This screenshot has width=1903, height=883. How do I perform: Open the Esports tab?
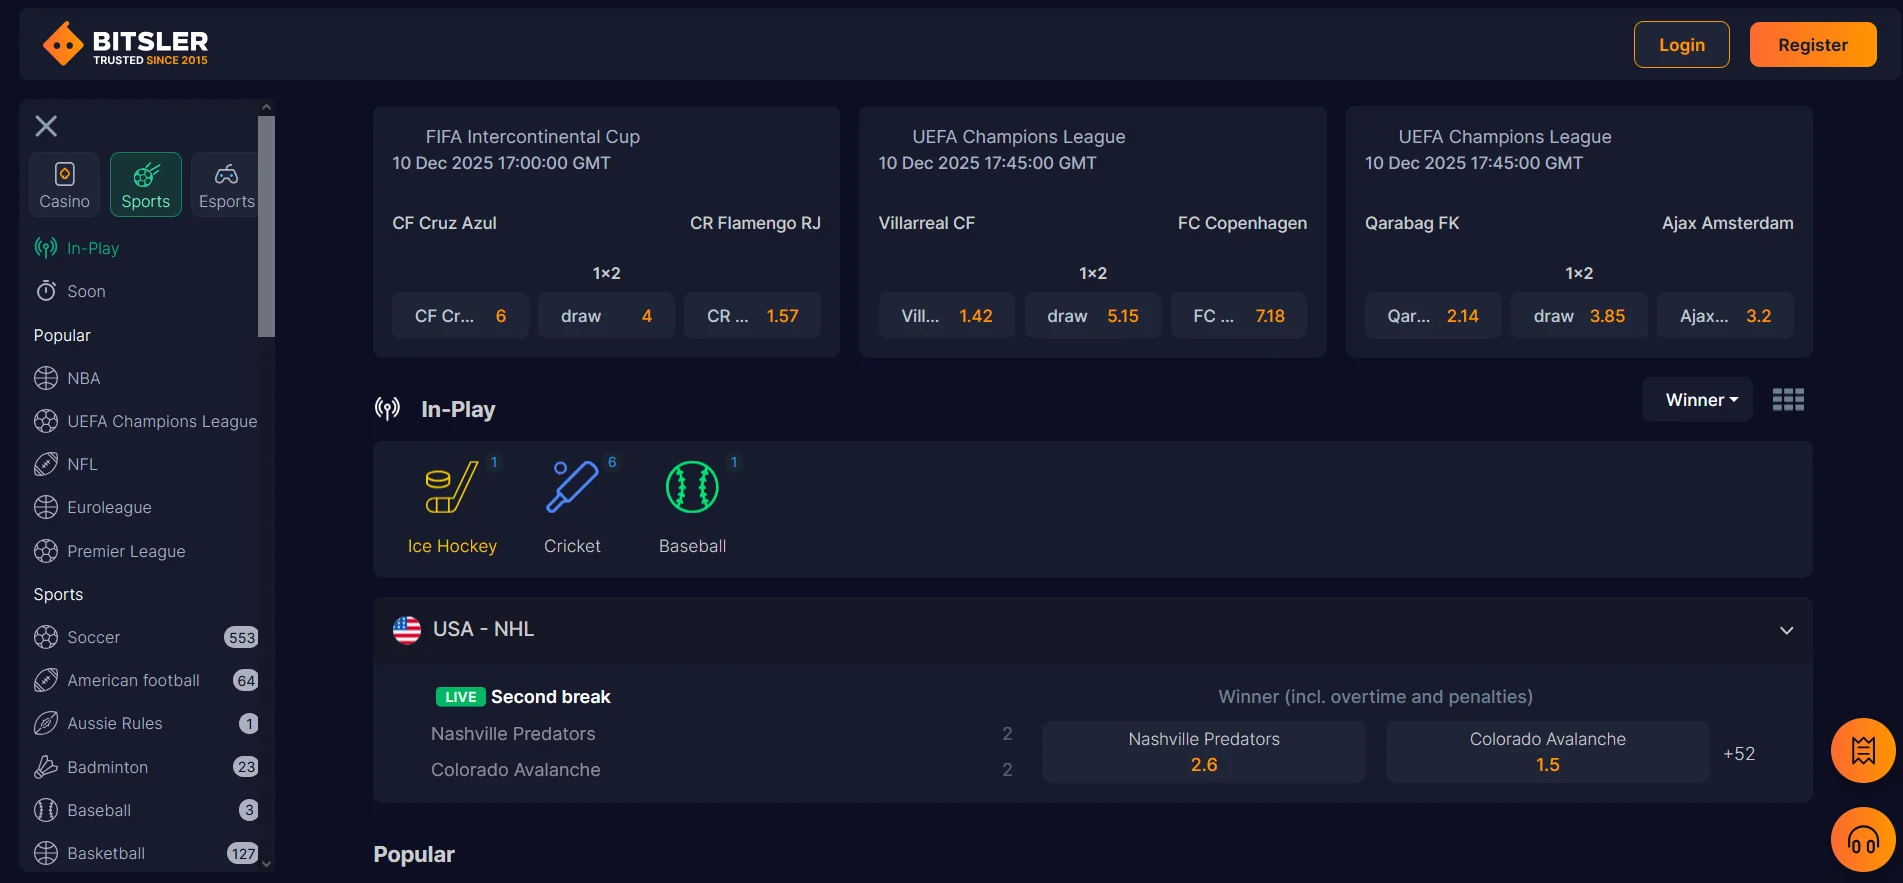(x=226, y=185)
